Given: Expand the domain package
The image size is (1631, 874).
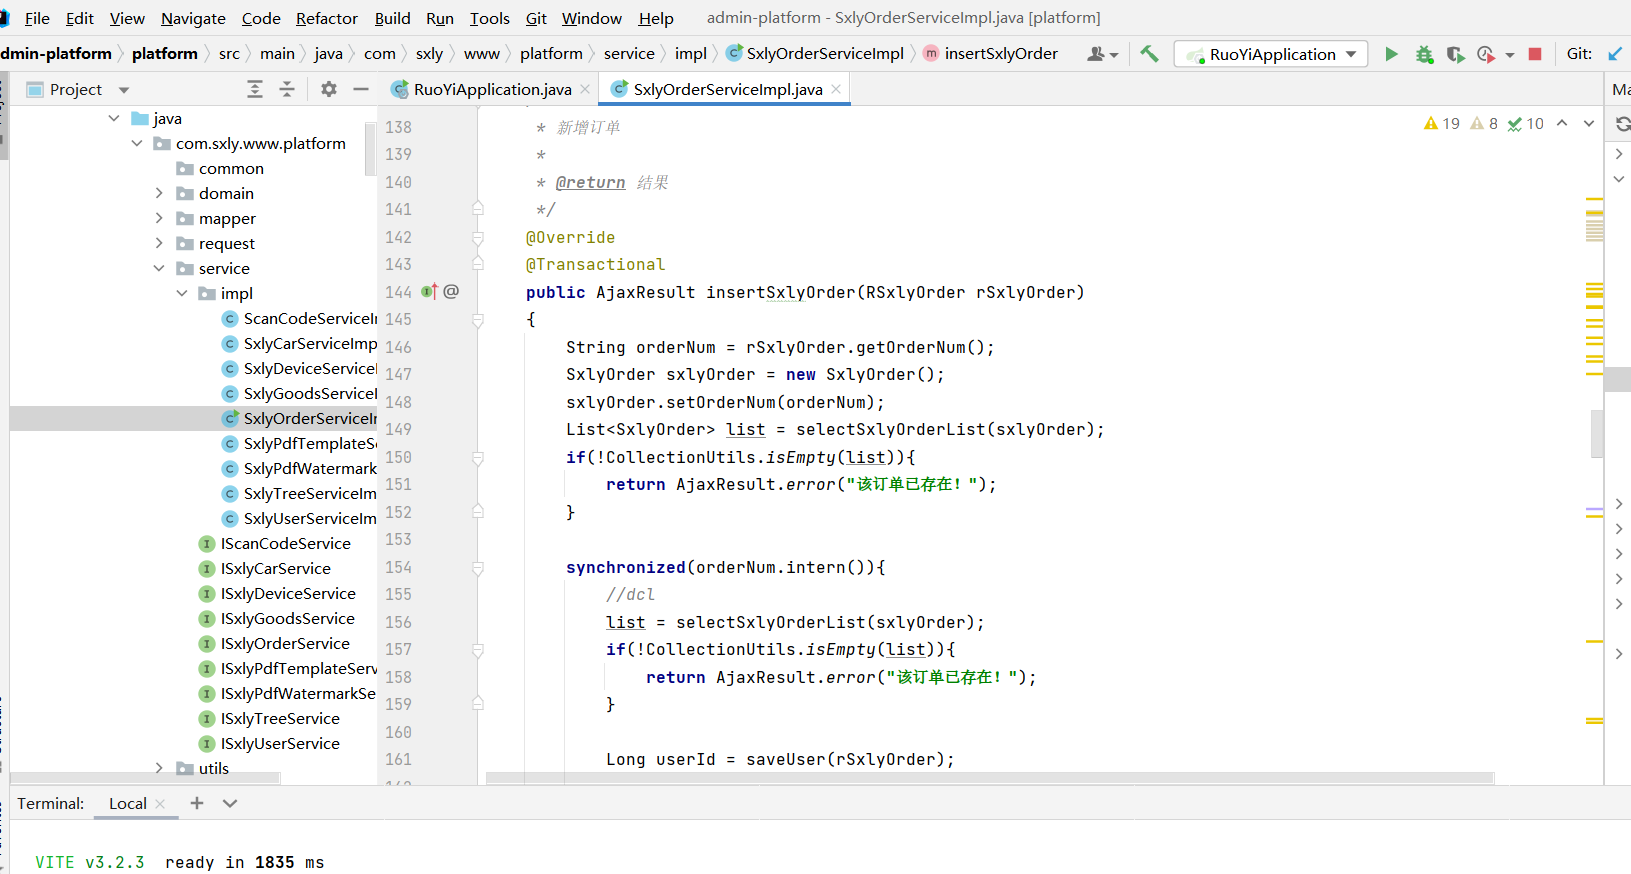Looking at the screenshot, I should coord(159,193).
